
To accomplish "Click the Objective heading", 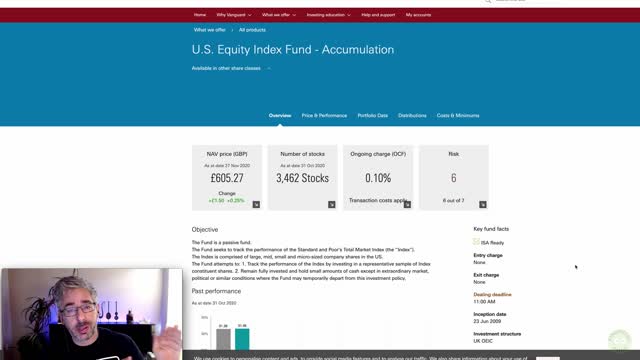I will [x=205, y=229].
